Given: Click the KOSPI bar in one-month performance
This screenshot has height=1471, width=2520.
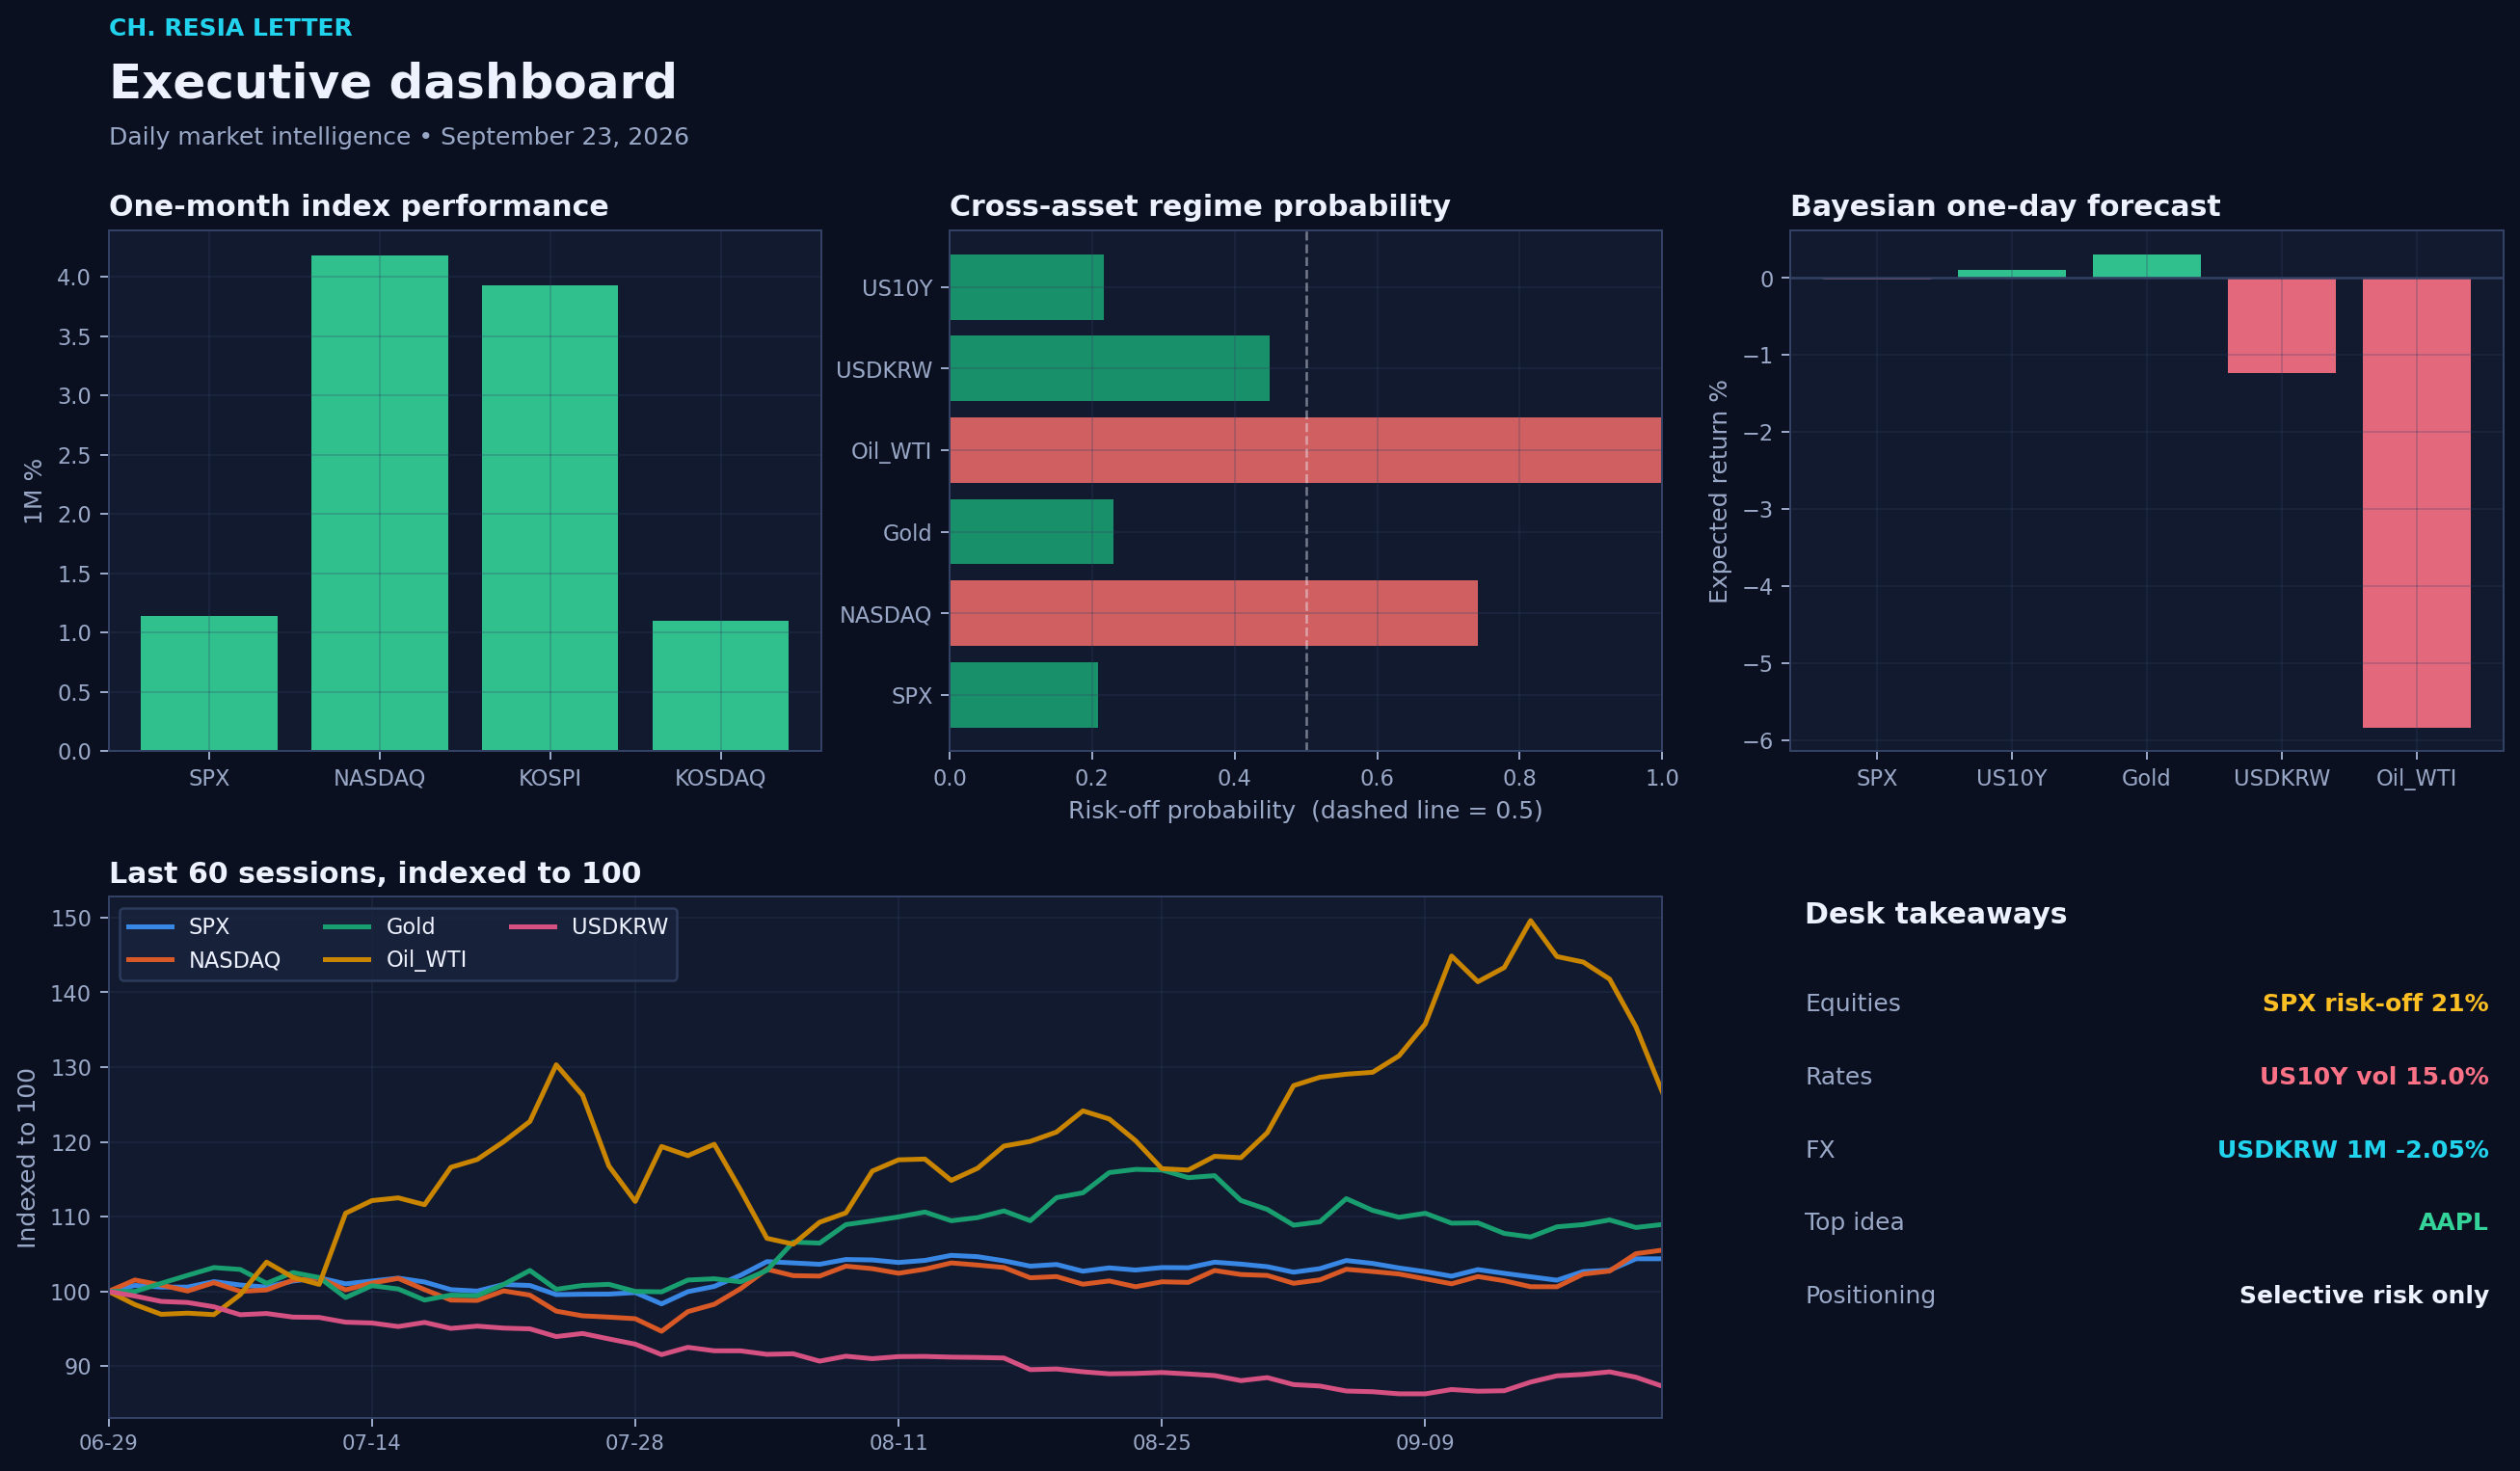Looking at the screenshot, I should tap(550, 518).
